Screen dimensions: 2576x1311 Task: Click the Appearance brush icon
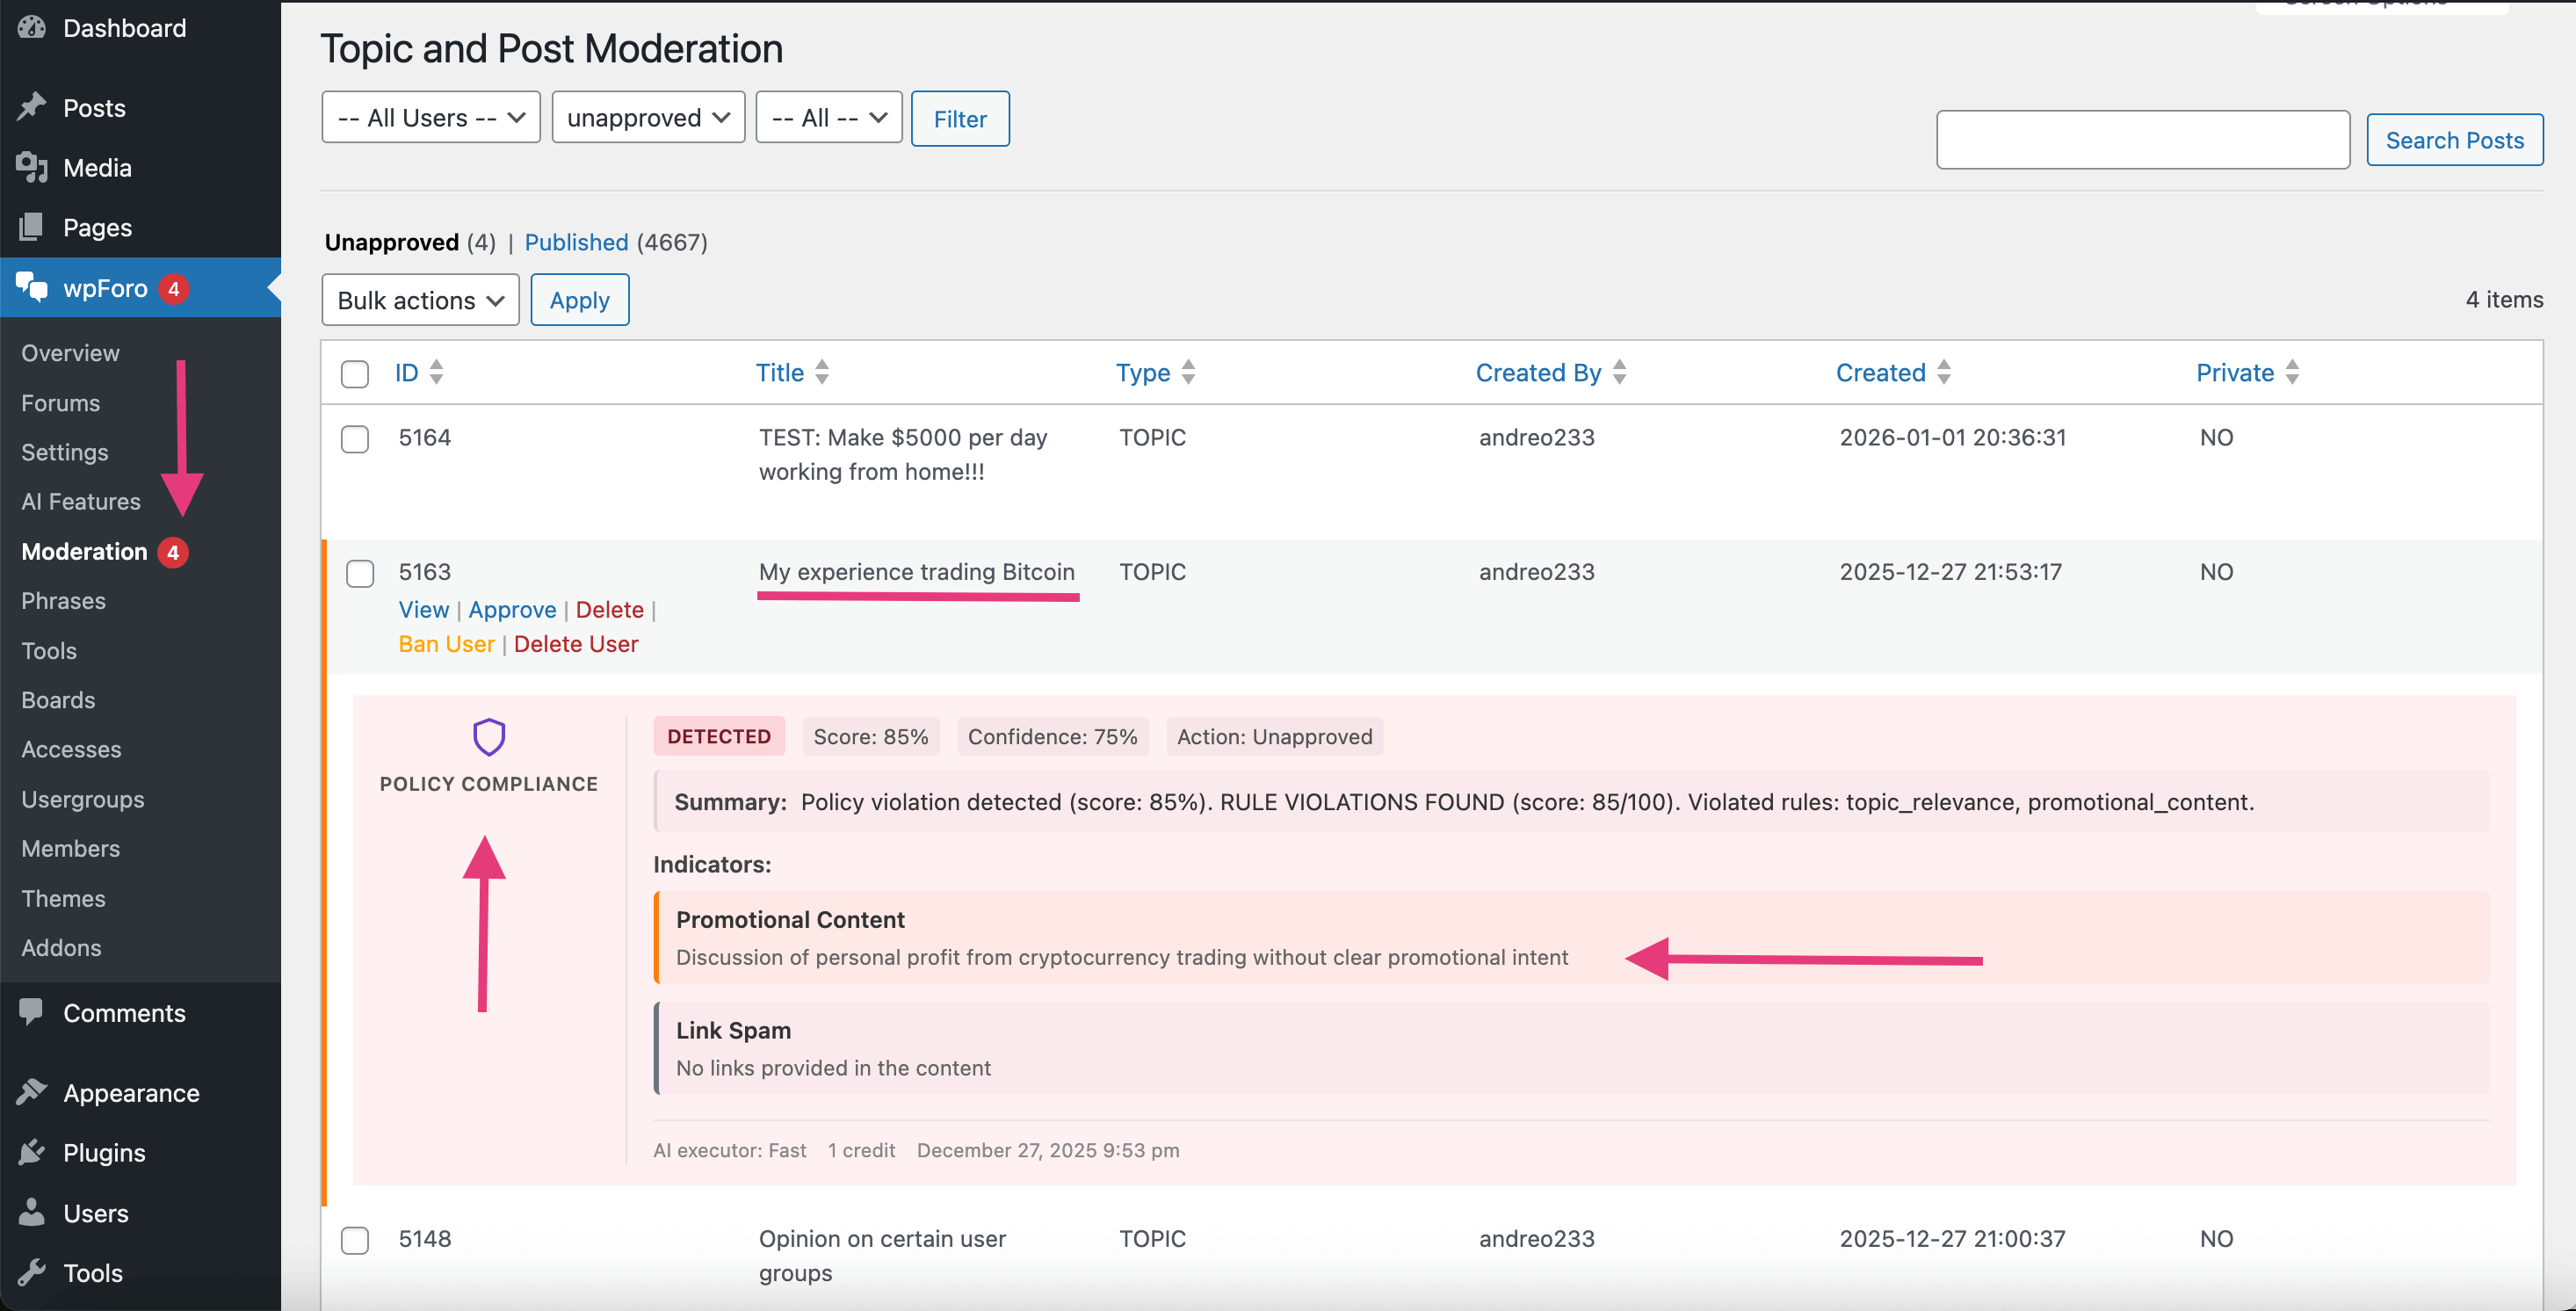click(32, 1092)
